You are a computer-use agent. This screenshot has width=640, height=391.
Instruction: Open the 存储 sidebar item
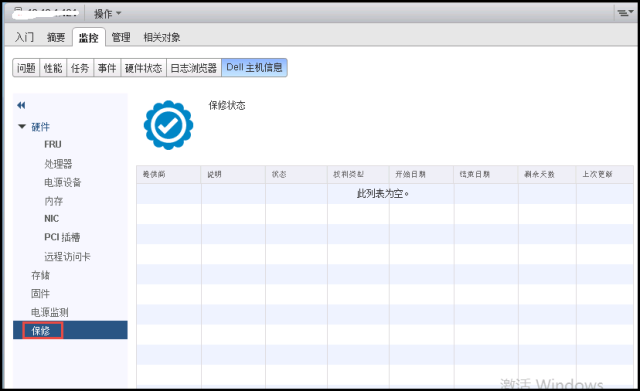click(x=40, y=275)
